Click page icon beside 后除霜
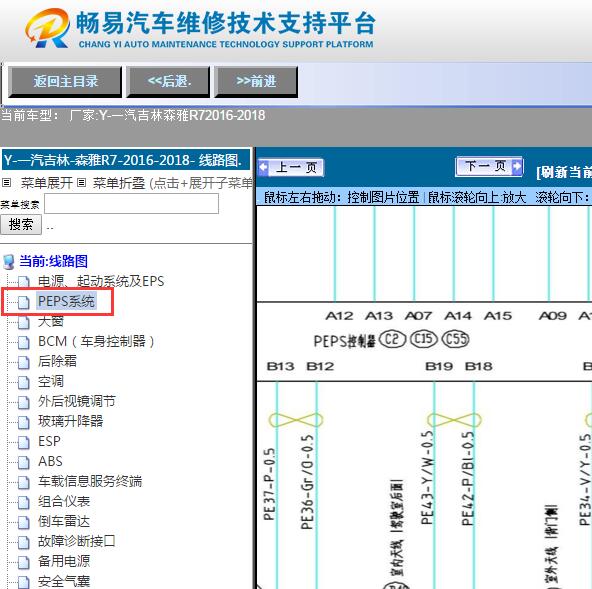This screenshot has width=592, height=589. [x=23, y=362]
